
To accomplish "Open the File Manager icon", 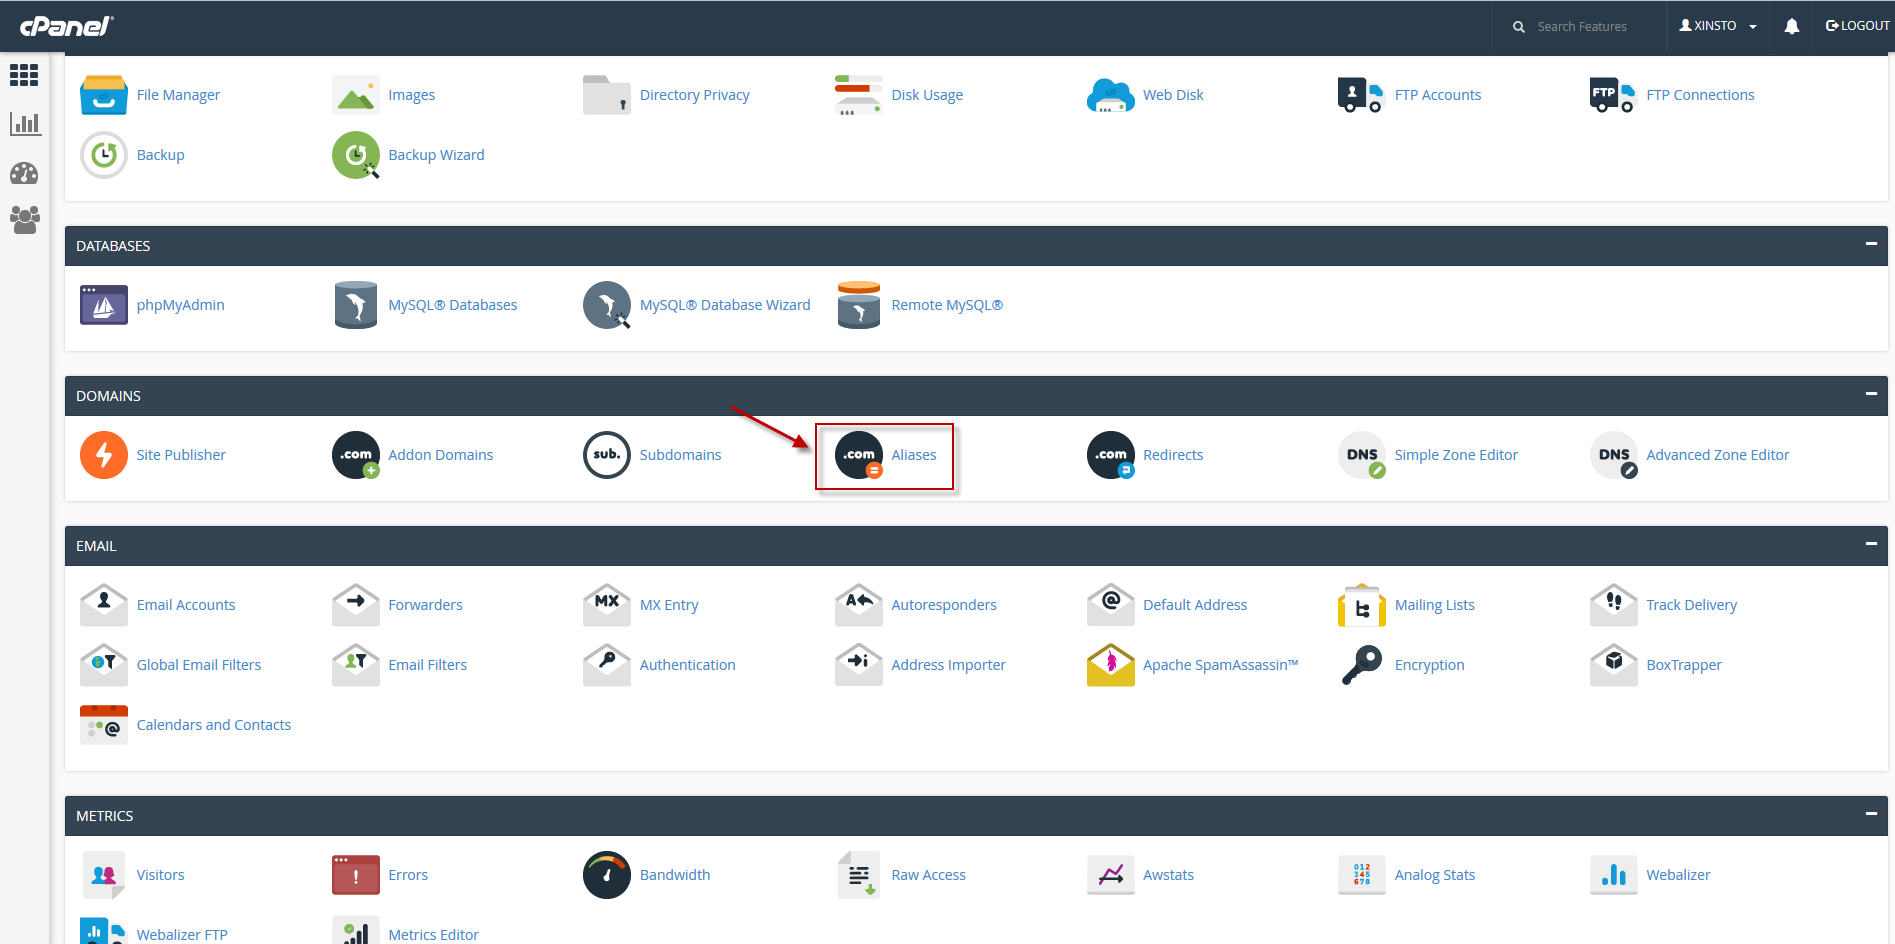I will 103,95.
